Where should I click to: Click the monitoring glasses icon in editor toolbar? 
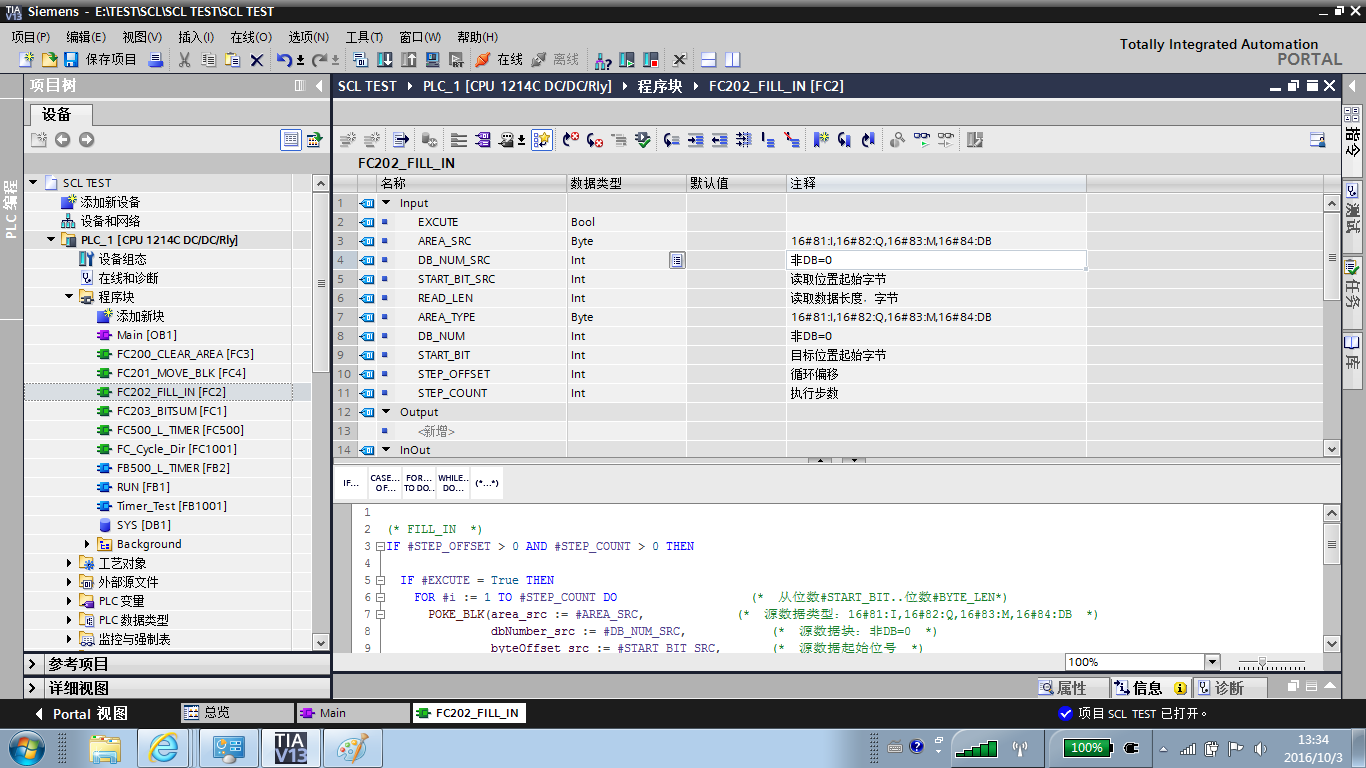(x=920, y=140)
